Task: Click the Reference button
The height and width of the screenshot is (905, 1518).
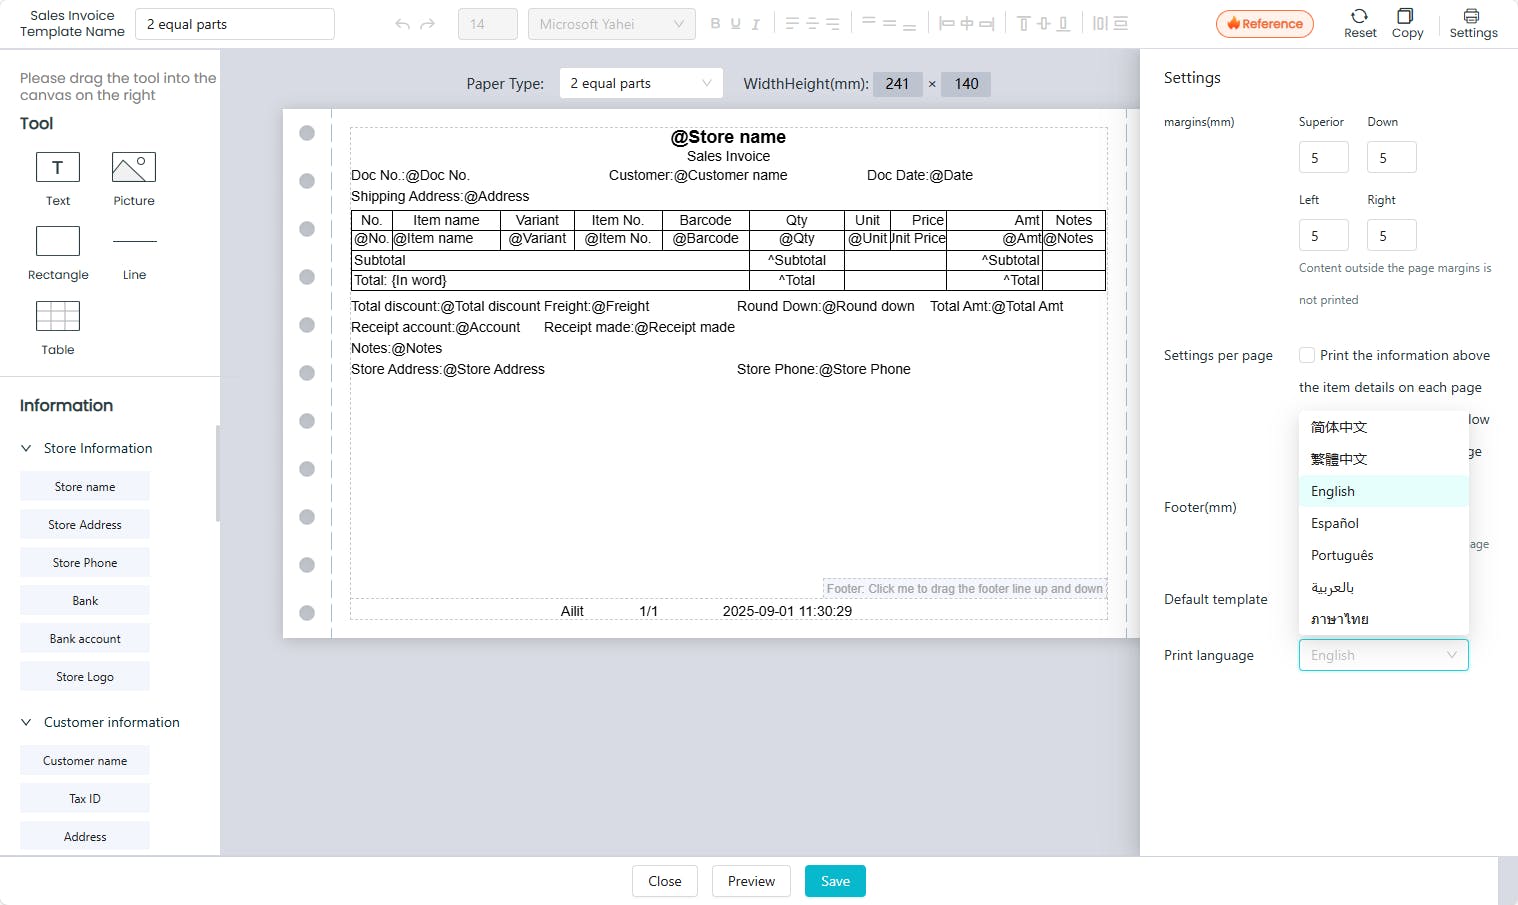Action: coord(1264,24)
